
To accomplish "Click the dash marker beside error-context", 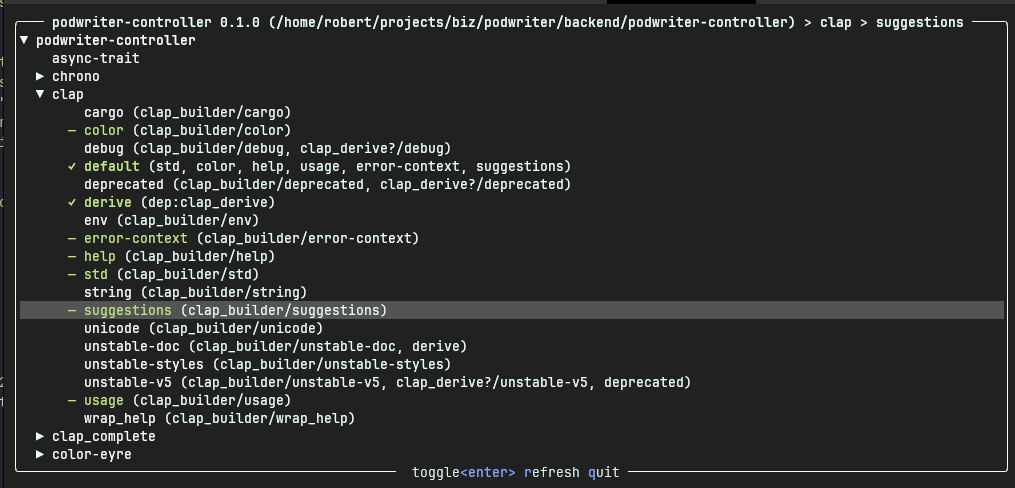I will (72, 238).
